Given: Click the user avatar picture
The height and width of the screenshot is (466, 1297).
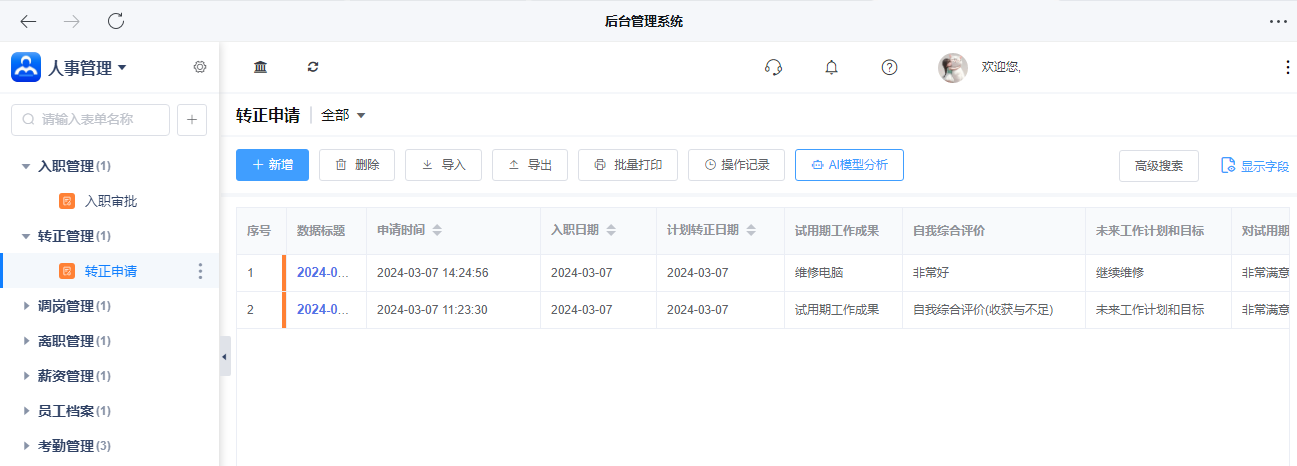Looking at the screenshot, I should click(952, 67).
